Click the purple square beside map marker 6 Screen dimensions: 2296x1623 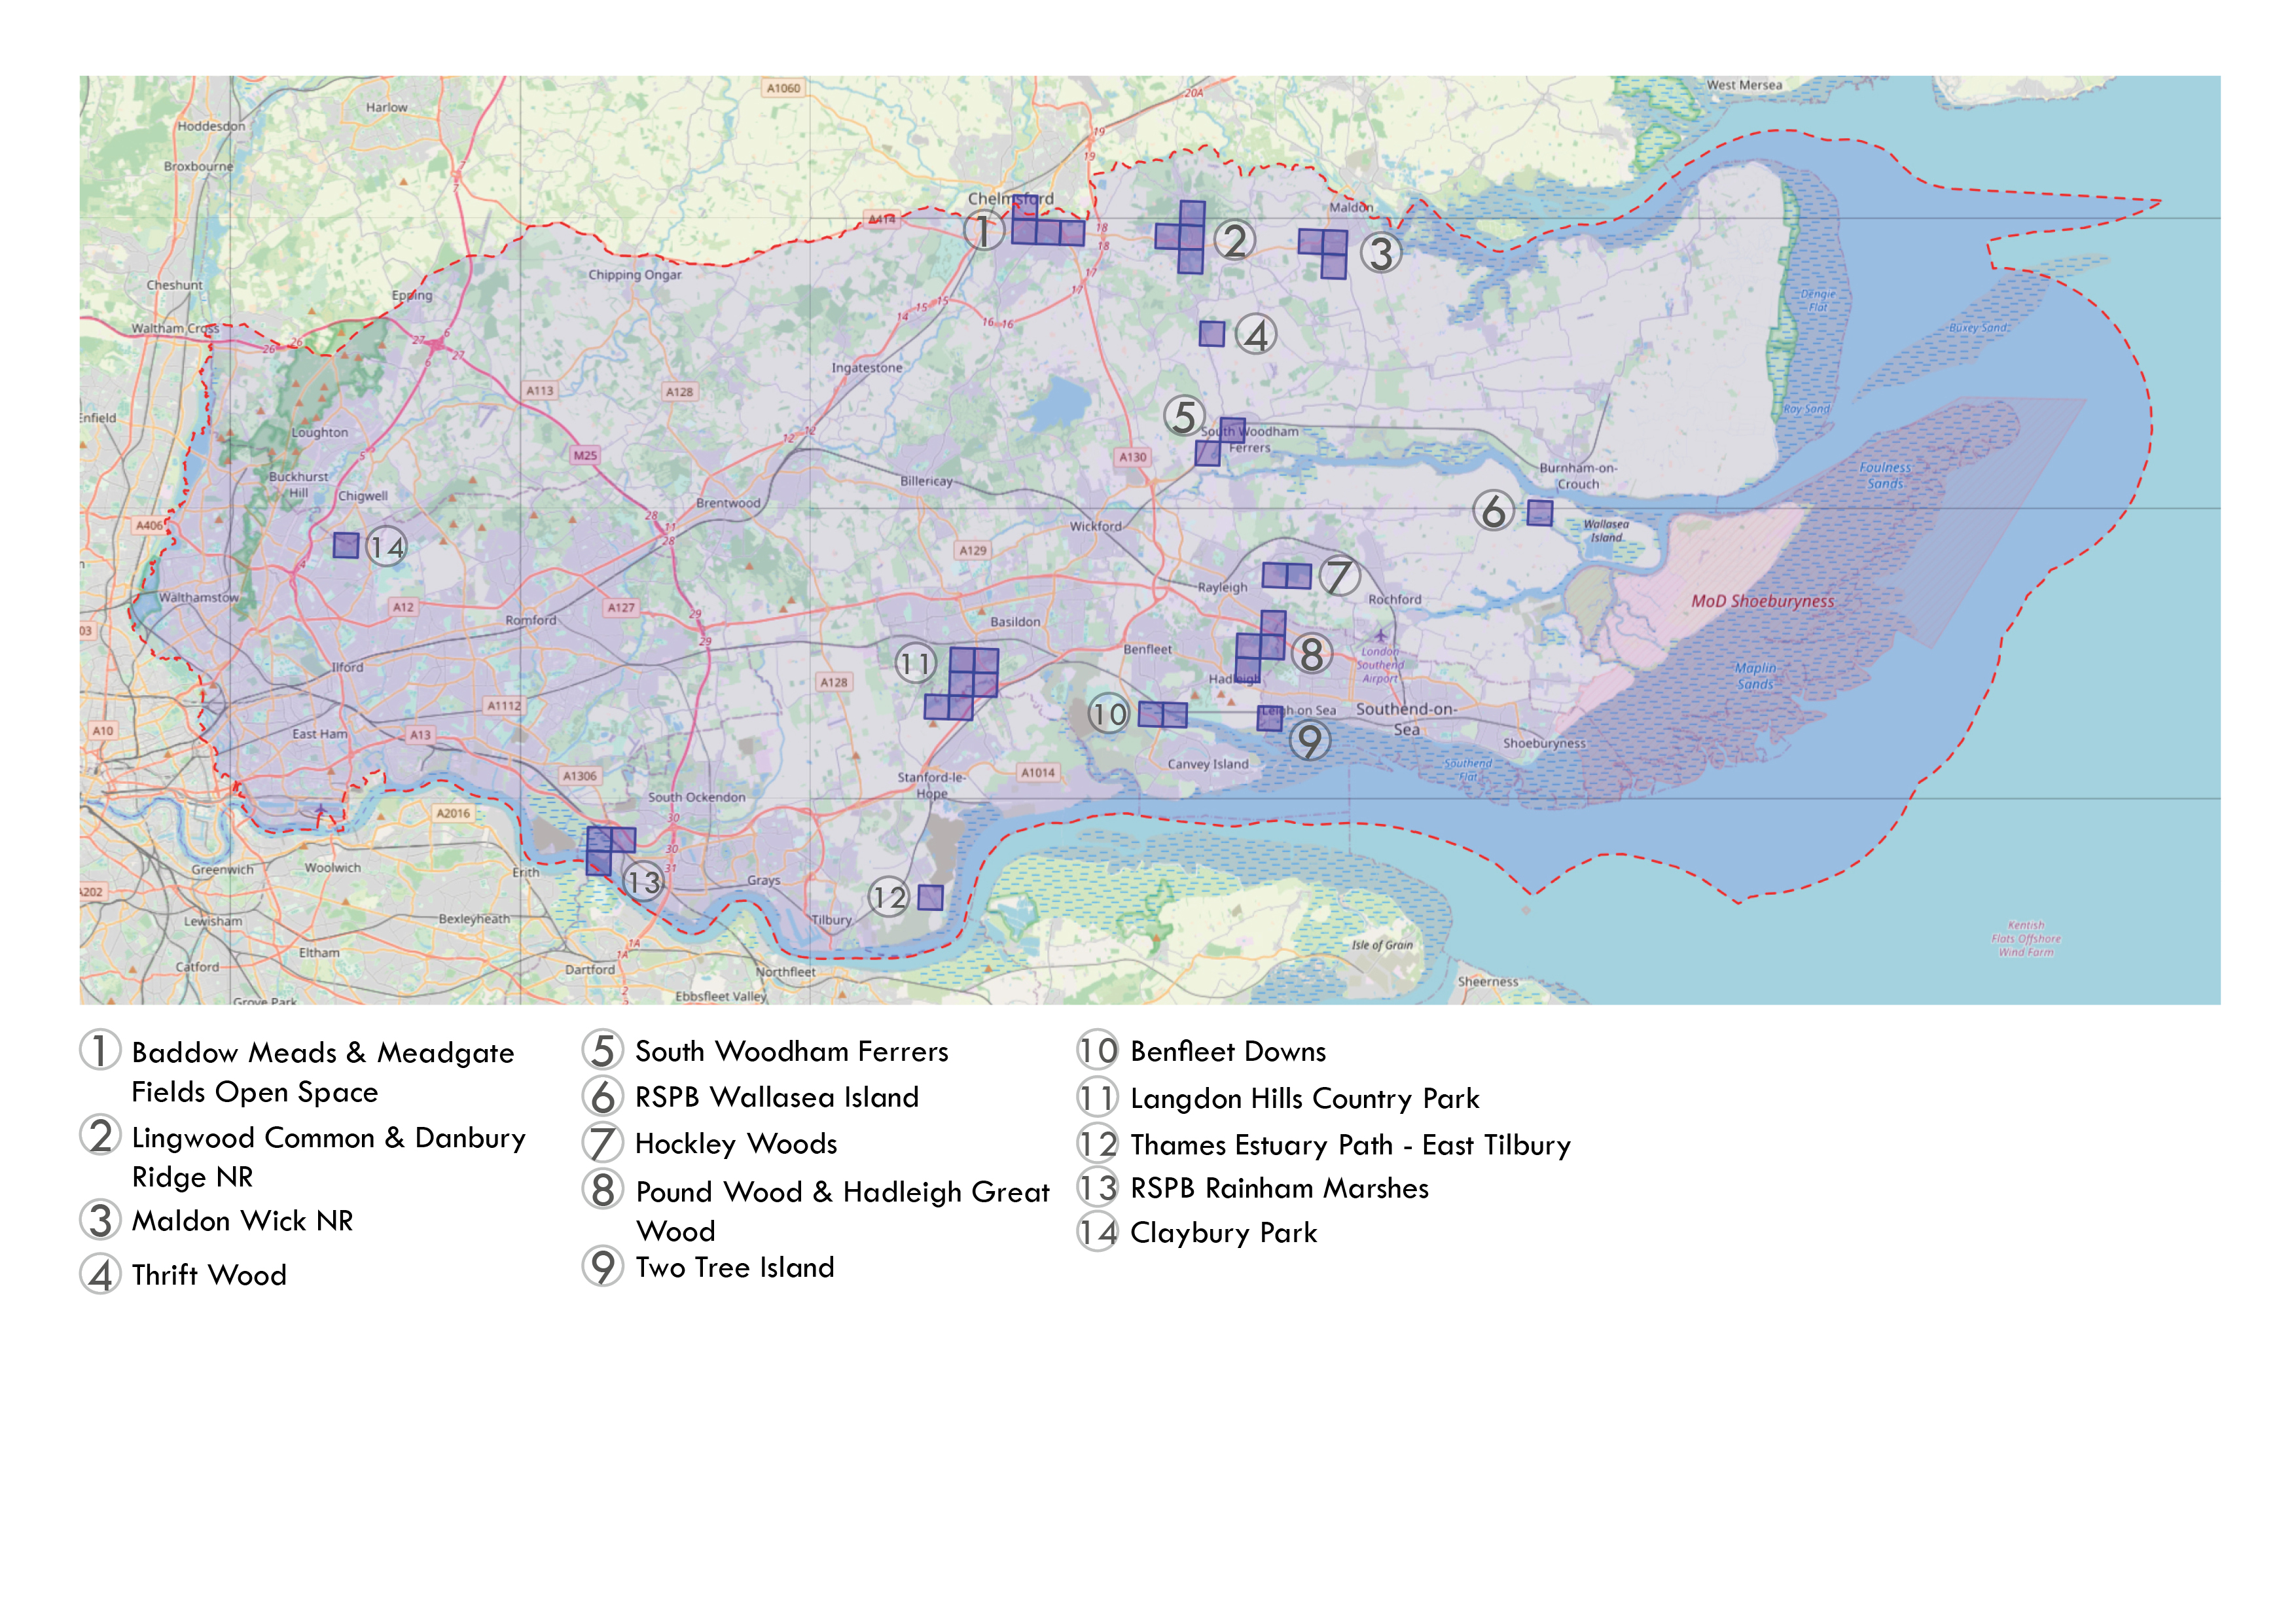(x=1540, y=513)
